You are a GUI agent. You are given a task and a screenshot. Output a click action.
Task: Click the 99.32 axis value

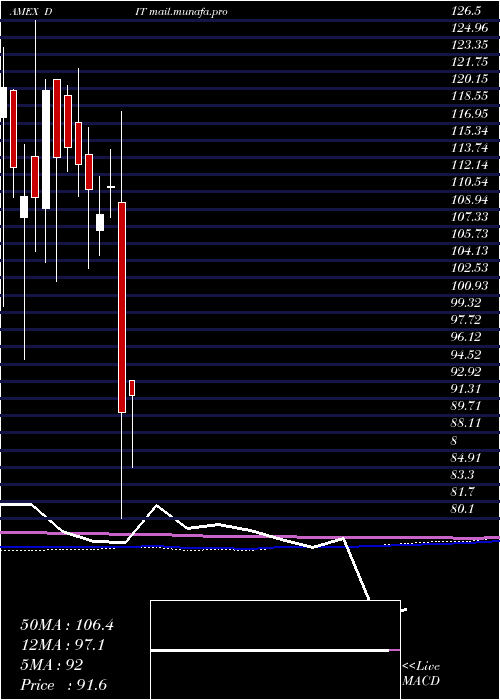click(466, 303)
